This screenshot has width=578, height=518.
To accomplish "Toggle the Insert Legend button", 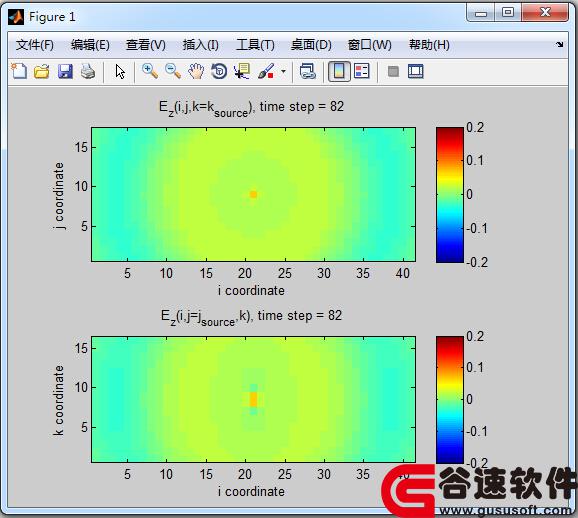I will (362, 71).
